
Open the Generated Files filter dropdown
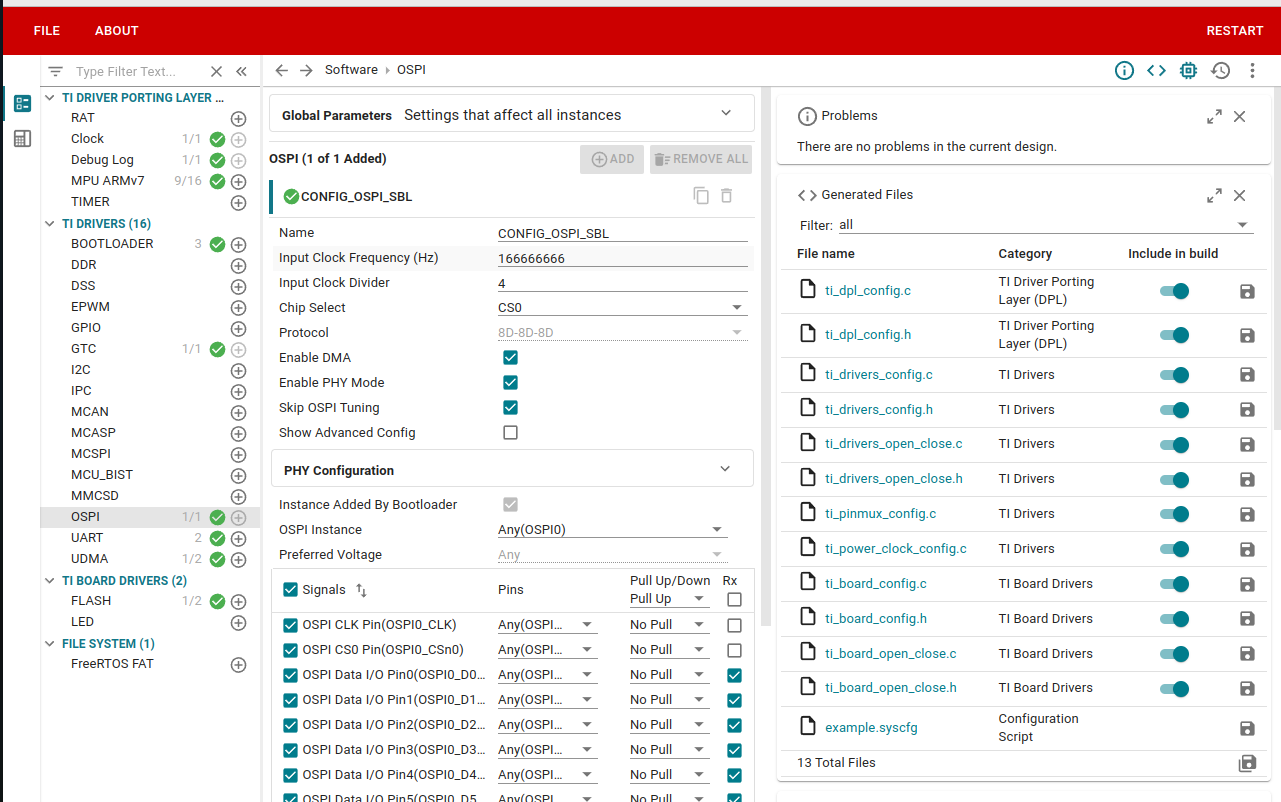tap(1045, 225)
